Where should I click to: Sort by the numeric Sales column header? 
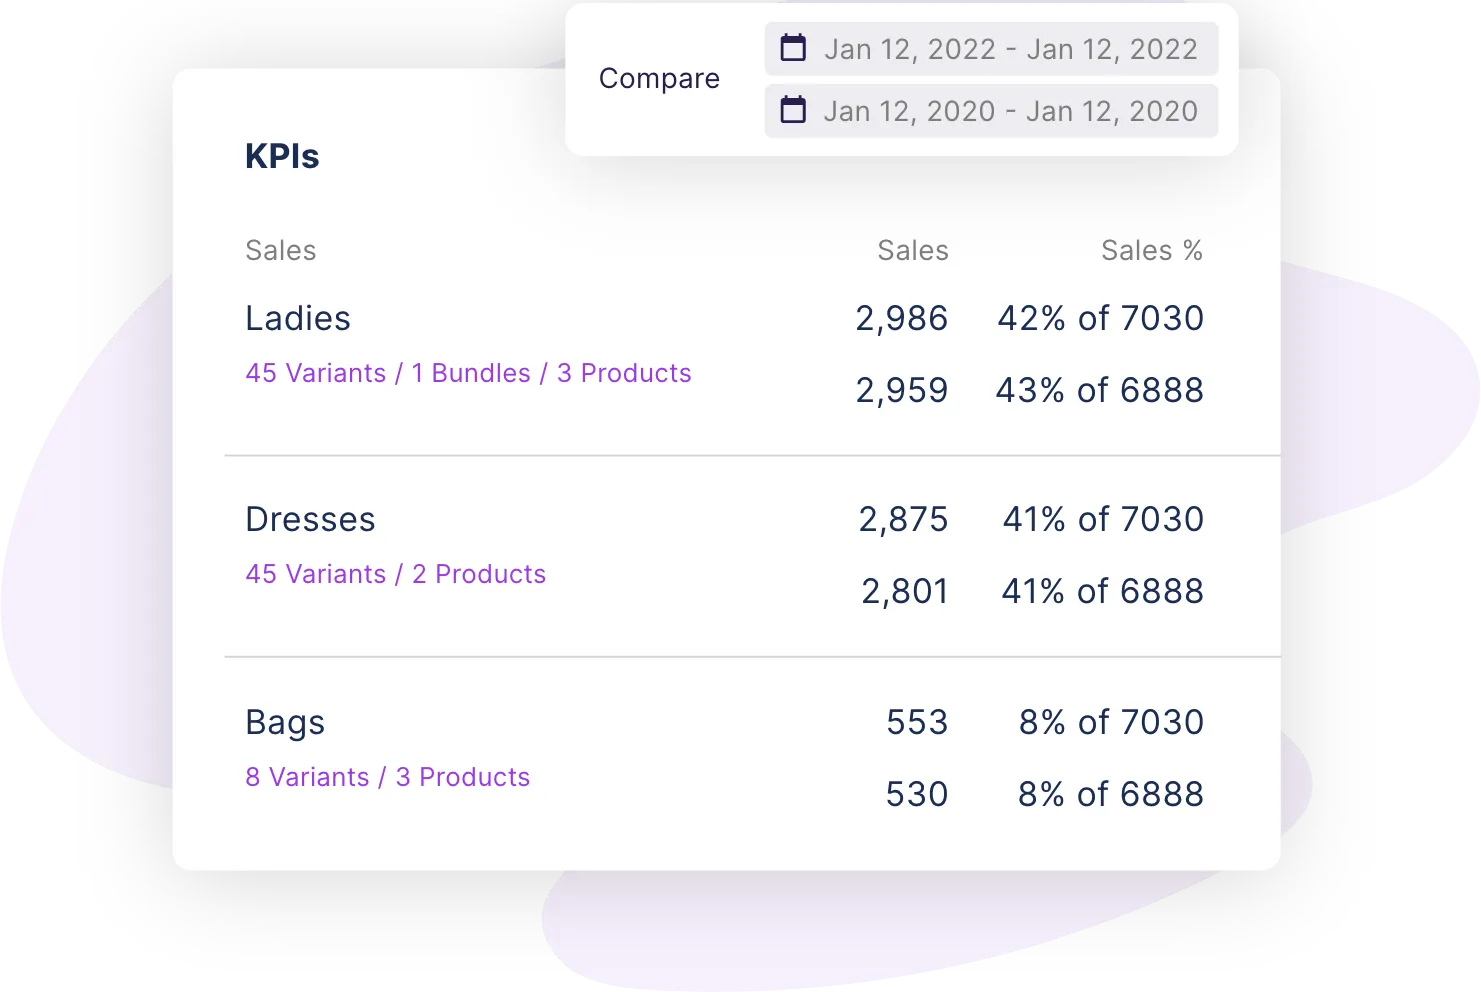(912, 250)
